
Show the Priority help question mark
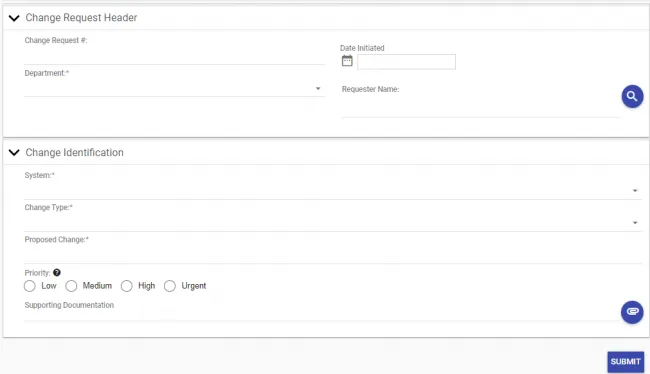(x=57, y=272)
